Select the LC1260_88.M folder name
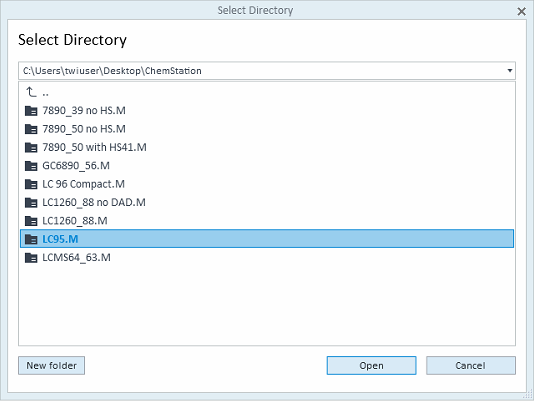 pyautogui.click(x=75, y=221)
